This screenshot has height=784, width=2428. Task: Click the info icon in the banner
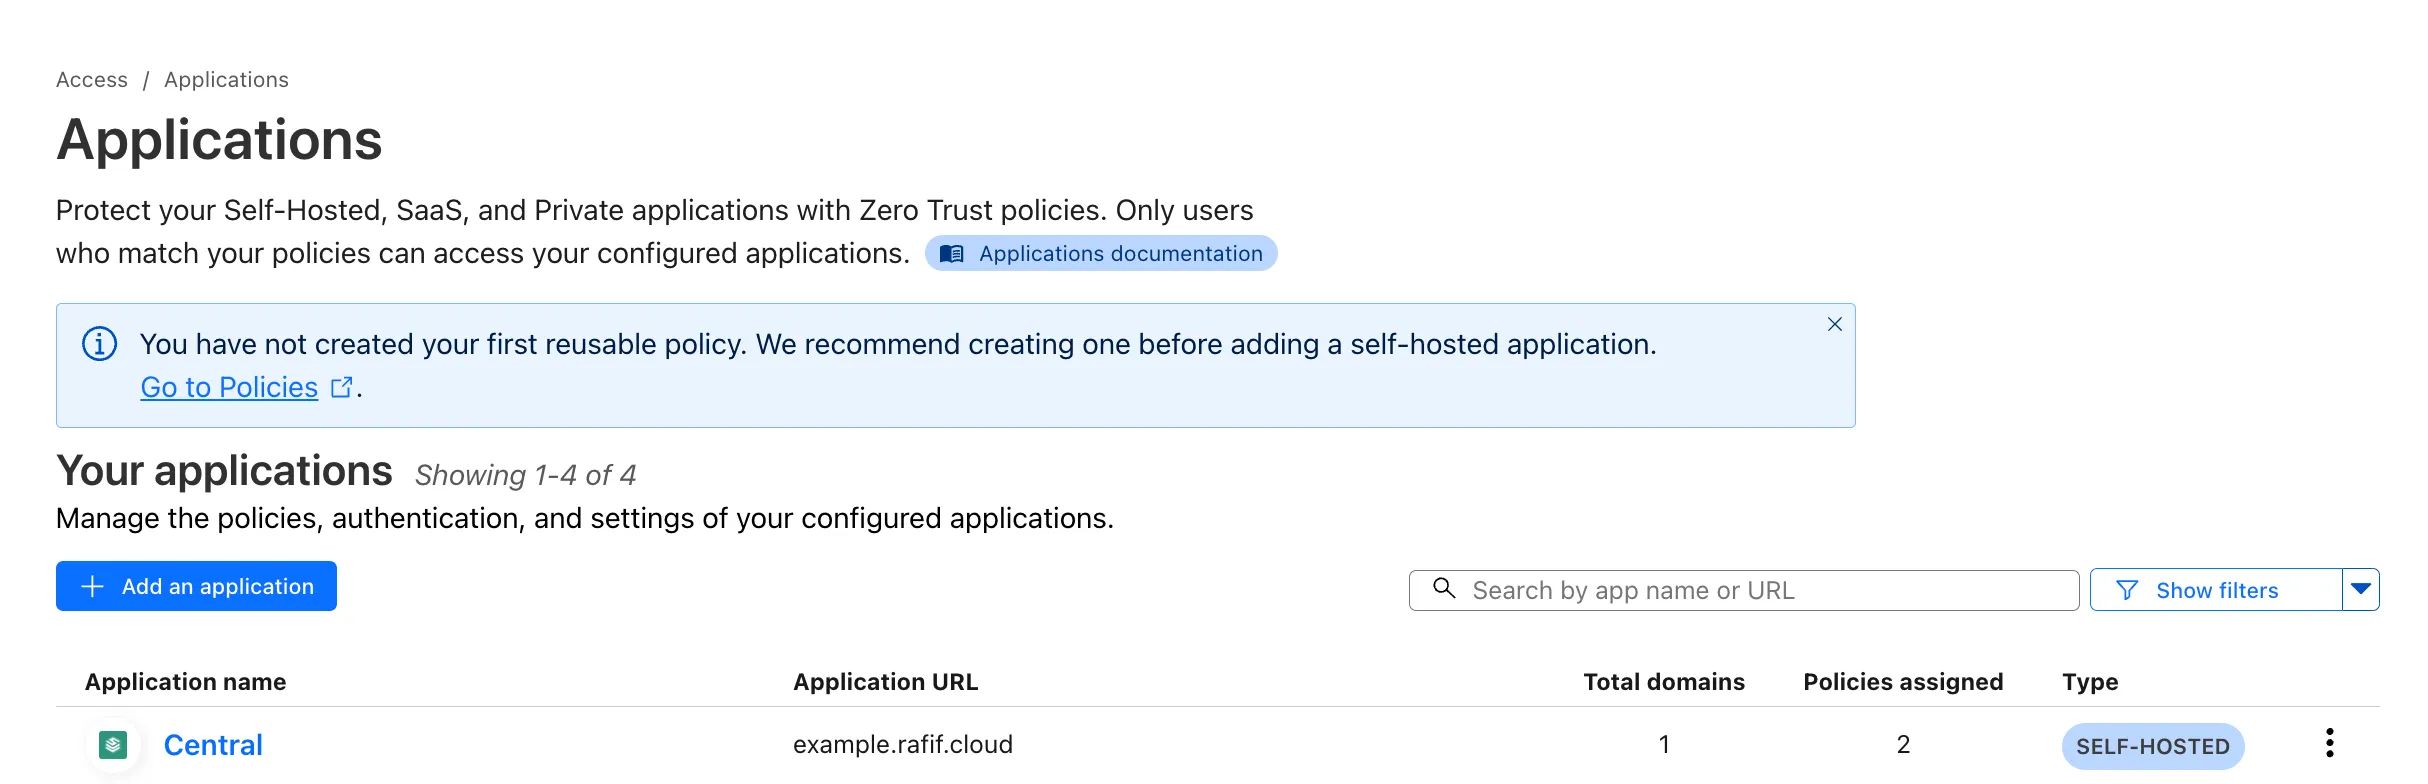99,344
